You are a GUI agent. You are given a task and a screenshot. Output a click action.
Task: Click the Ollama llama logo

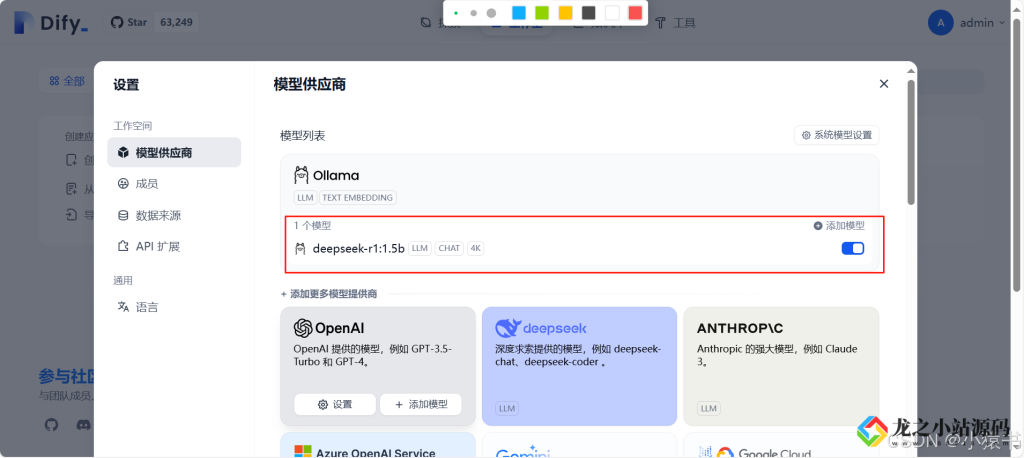point(301,175)
